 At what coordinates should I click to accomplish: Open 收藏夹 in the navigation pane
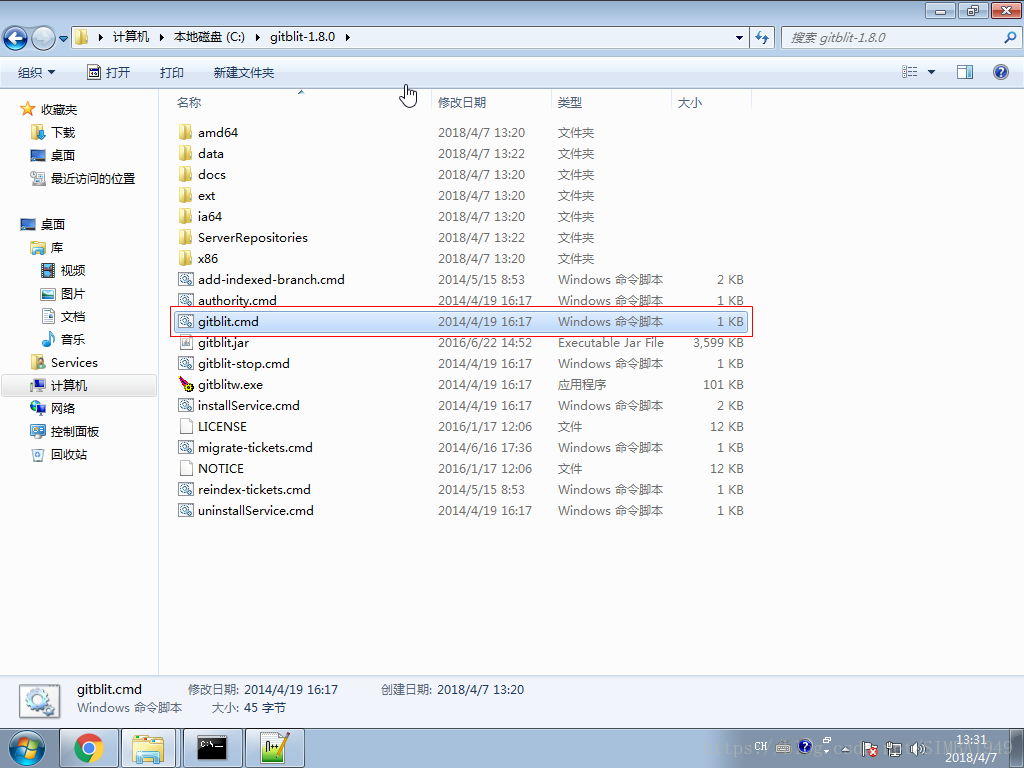(x=49, y=109)
